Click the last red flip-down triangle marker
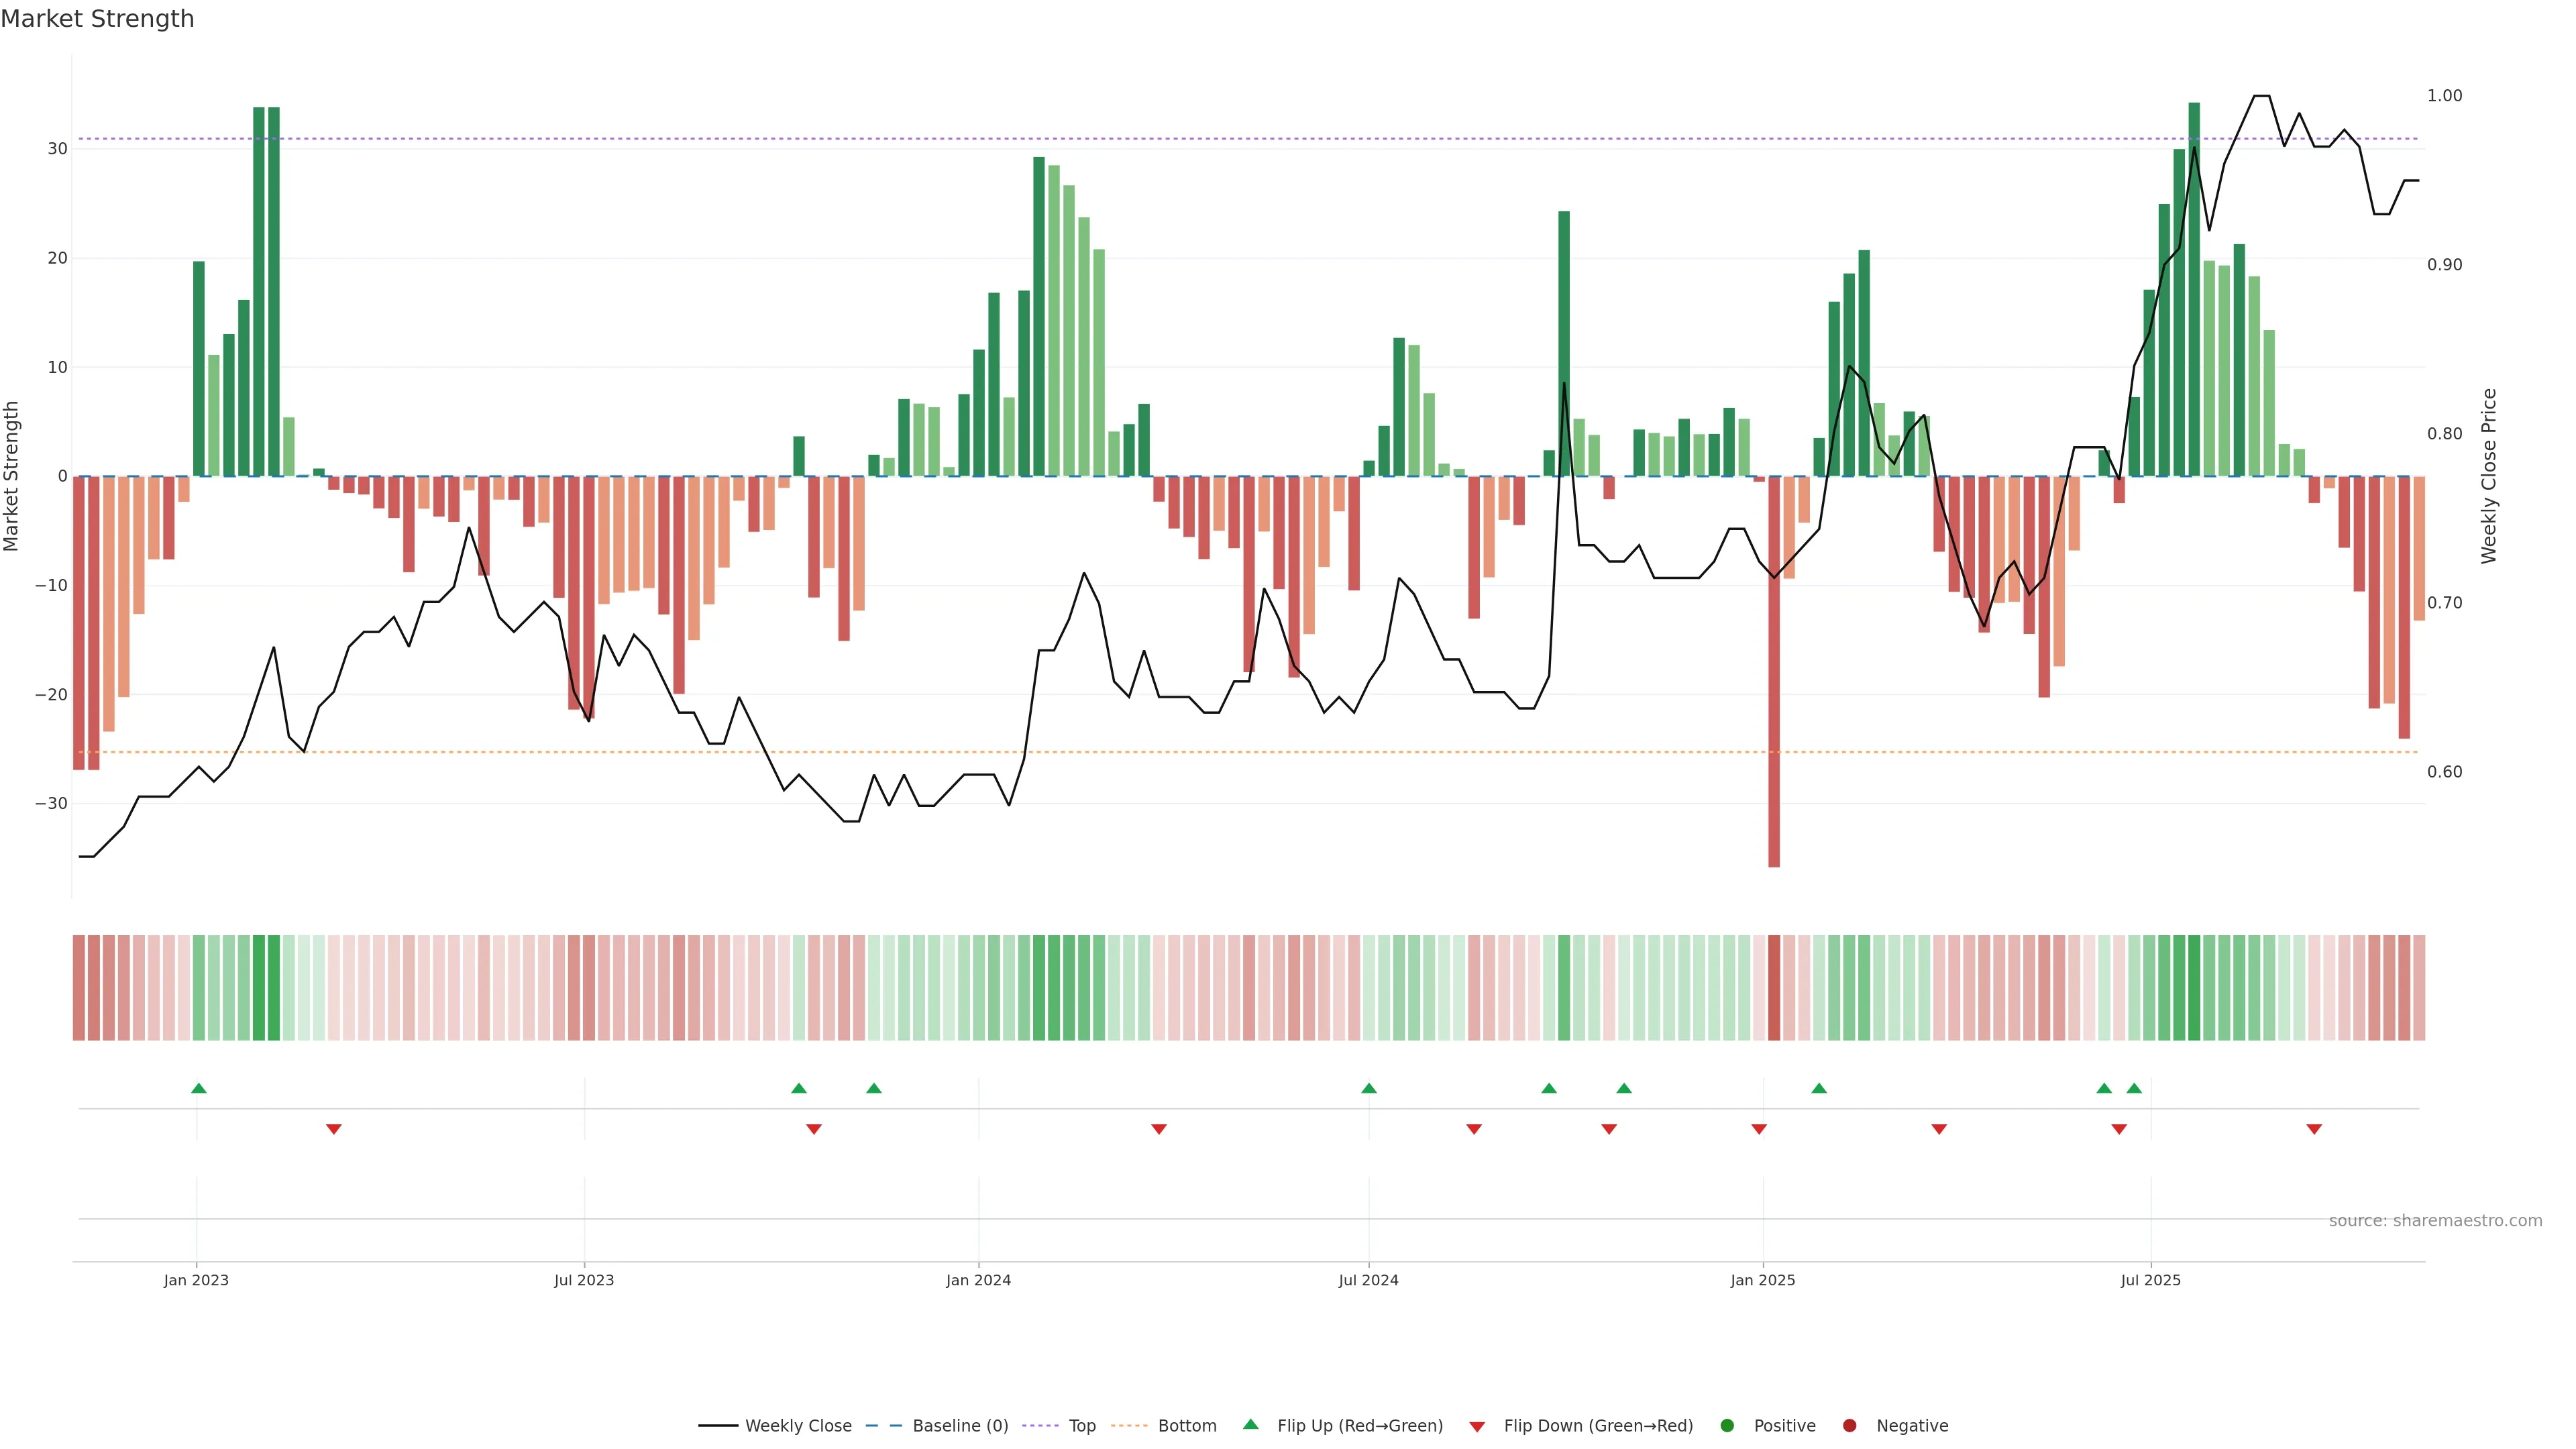The width and height of the screenshot is (2576, 1449). pos(2314,1129)
